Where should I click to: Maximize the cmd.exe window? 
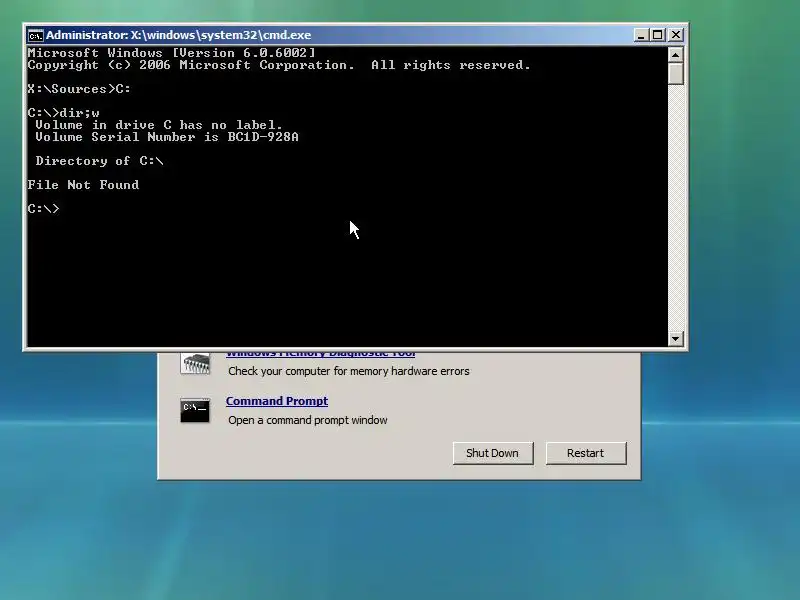click(x=658, y=35)
